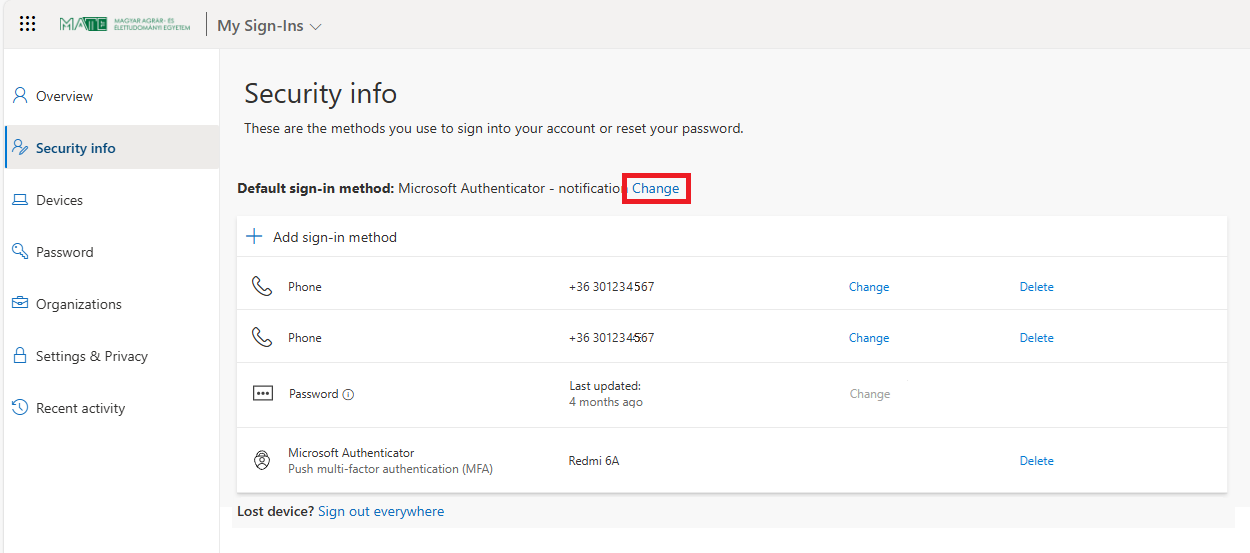This screenshot has width=1250, height=553.
Task: Click Add sign-in method text
Action: (x=334, y=237)
